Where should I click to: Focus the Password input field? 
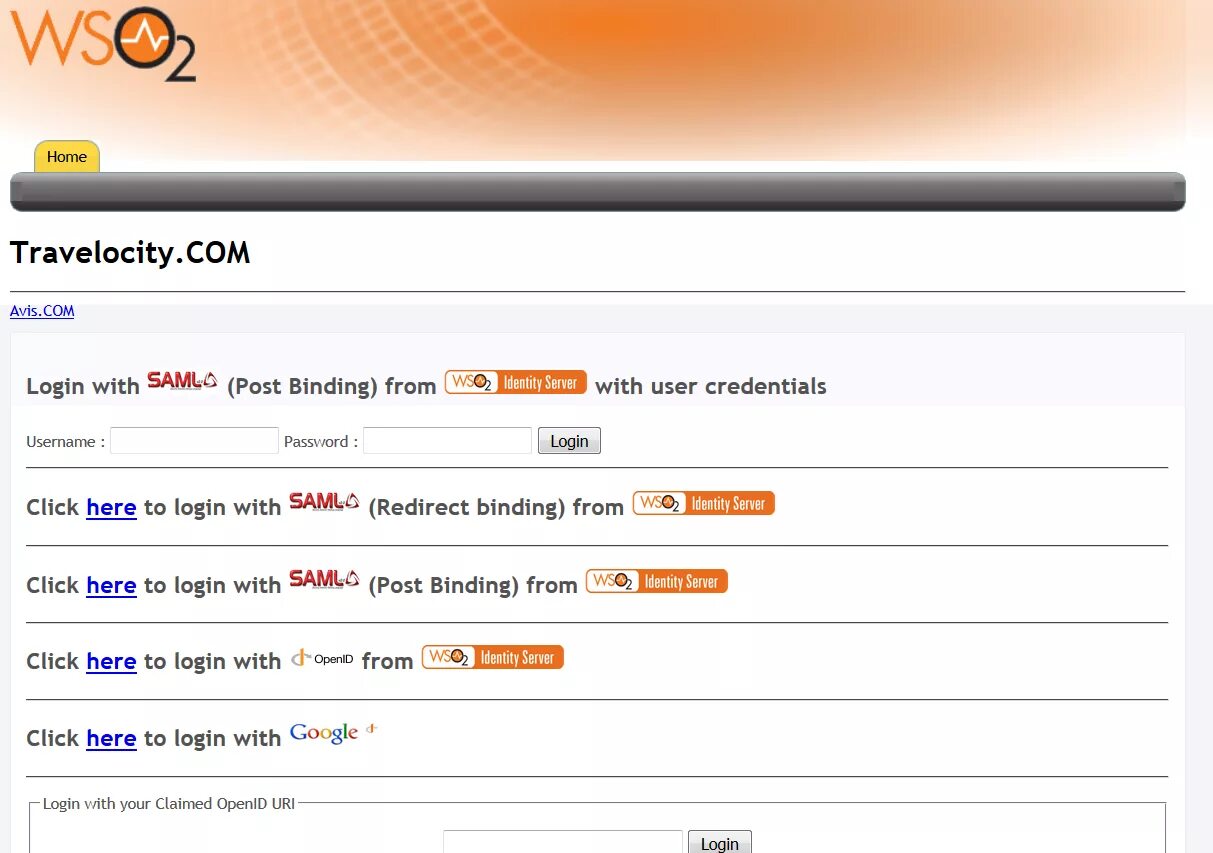pos(447,441)
